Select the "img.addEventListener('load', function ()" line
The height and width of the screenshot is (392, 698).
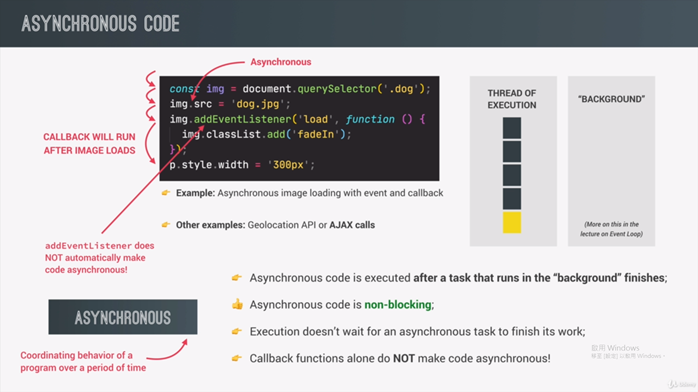(x=297, y=119)
